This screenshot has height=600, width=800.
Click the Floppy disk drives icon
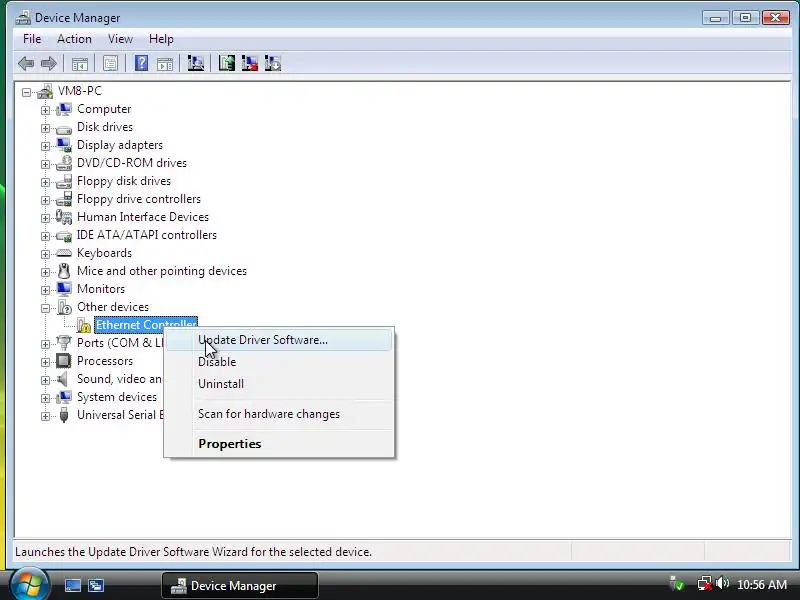click(64, 181)
